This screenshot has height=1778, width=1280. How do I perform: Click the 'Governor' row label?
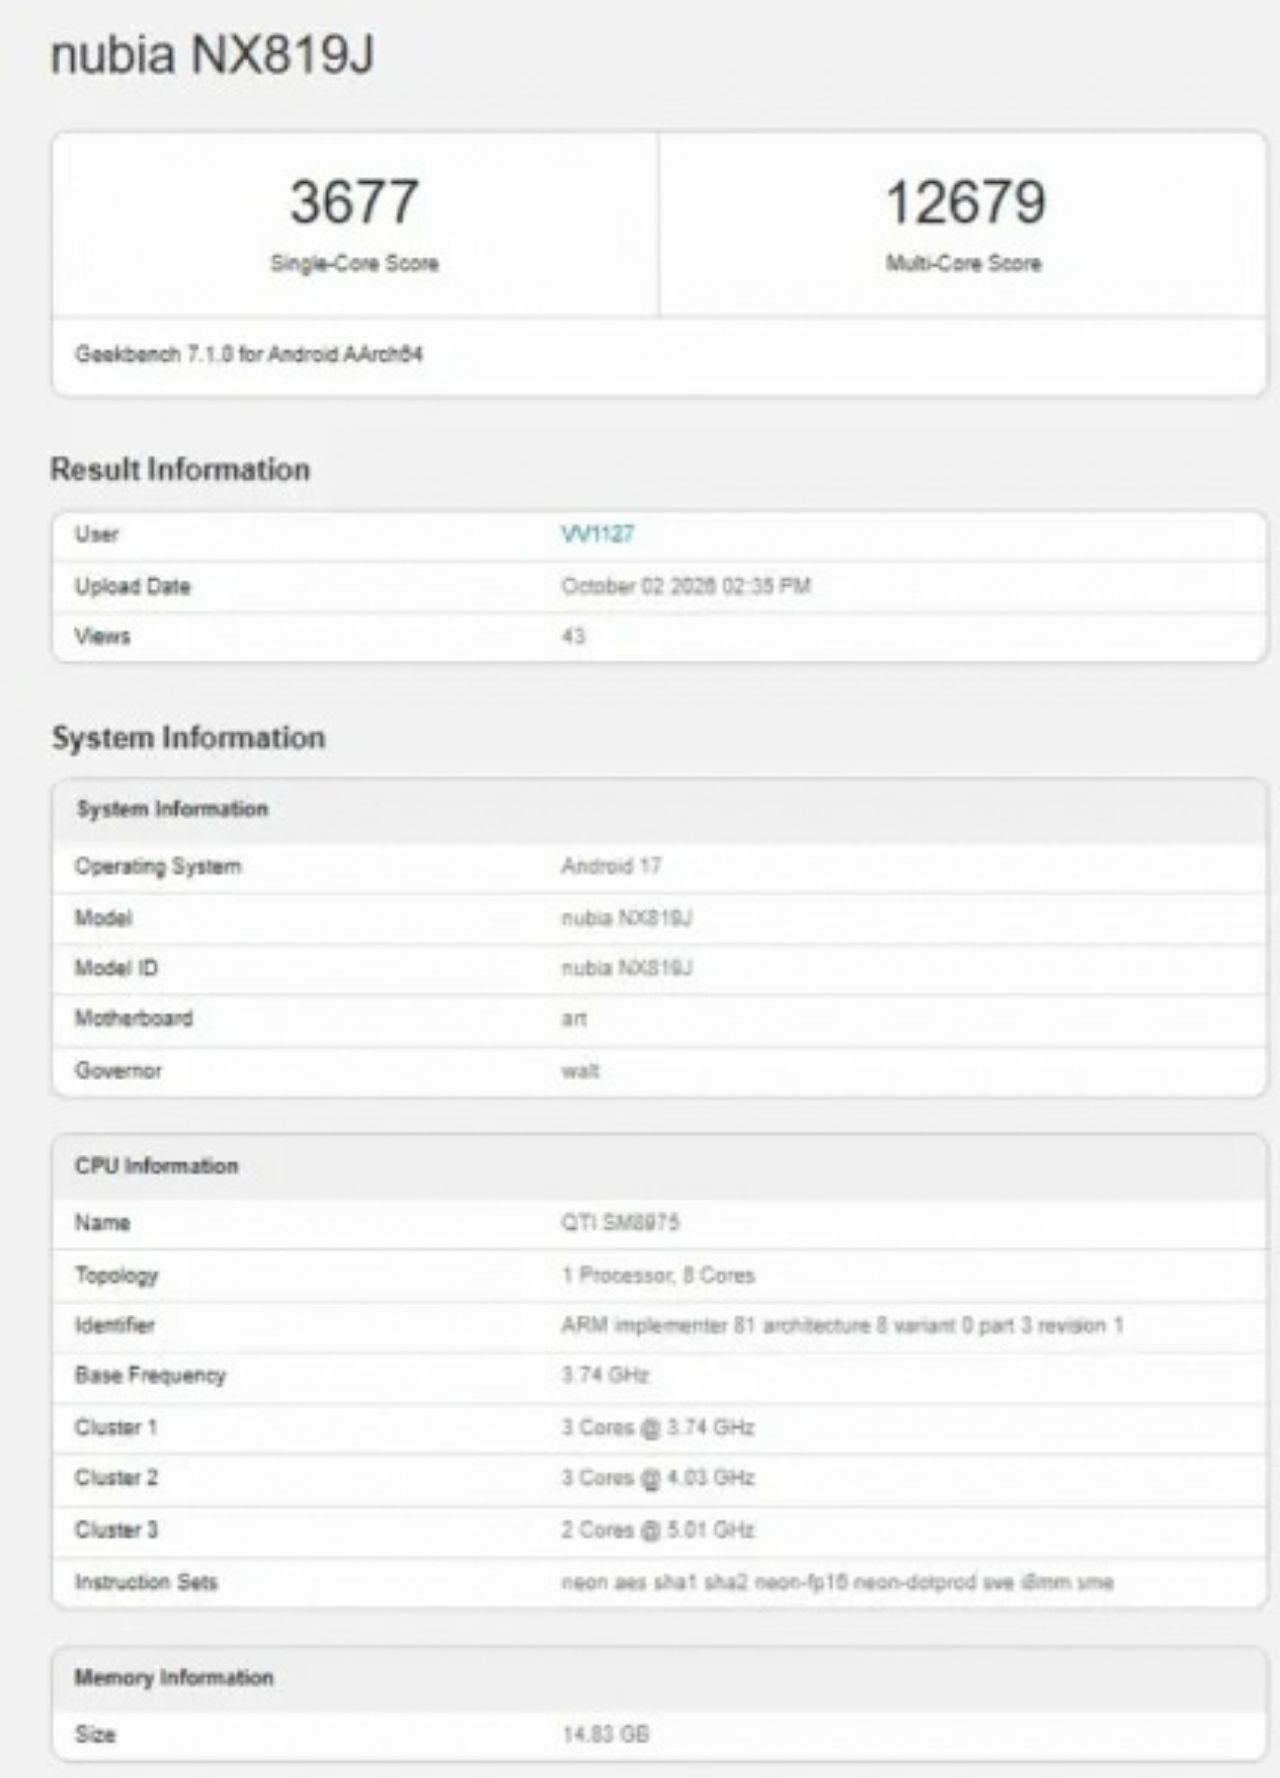(x=118, y=1070)
